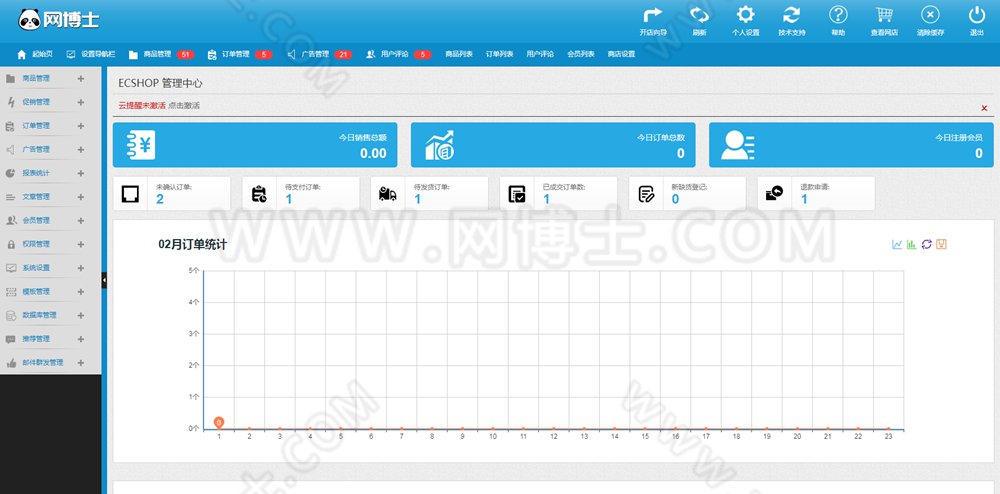Screen dimensions: 1000x494
Task: Switch chart to bar graph icon
Action: tap(912, 244)
